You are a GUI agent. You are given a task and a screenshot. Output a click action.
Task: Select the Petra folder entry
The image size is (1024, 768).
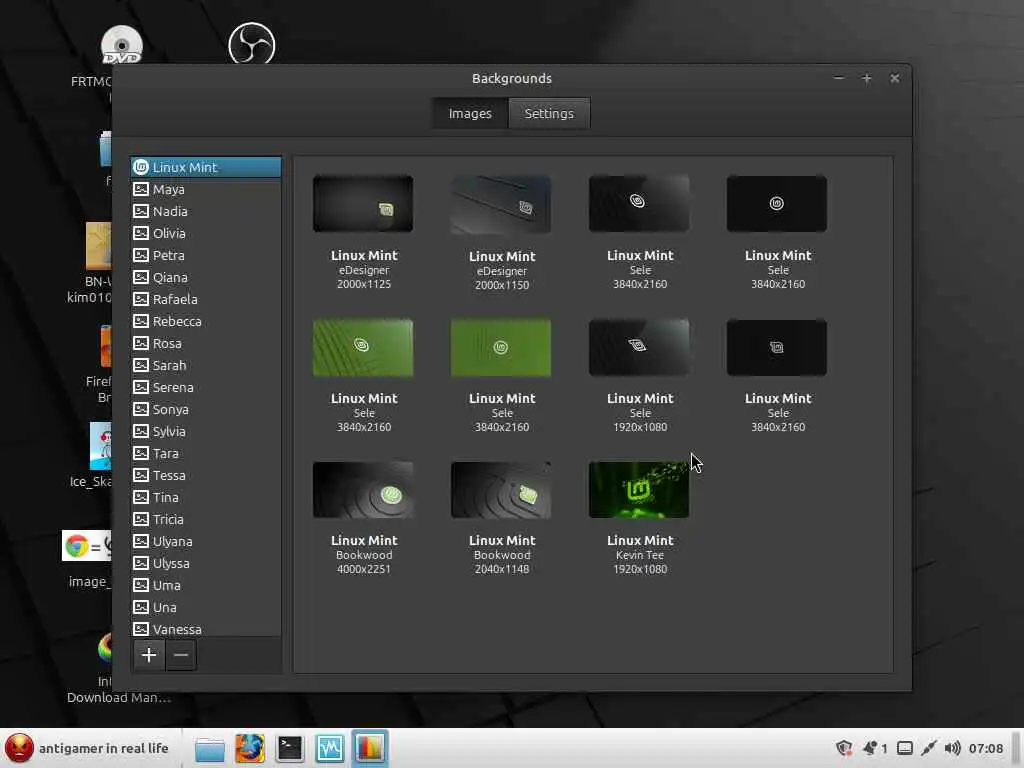(x=206, y=255)
